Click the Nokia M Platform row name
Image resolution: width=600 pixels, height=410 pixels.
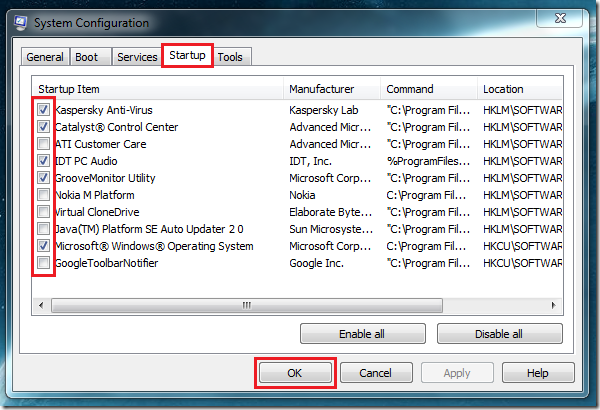coord(95,195)
